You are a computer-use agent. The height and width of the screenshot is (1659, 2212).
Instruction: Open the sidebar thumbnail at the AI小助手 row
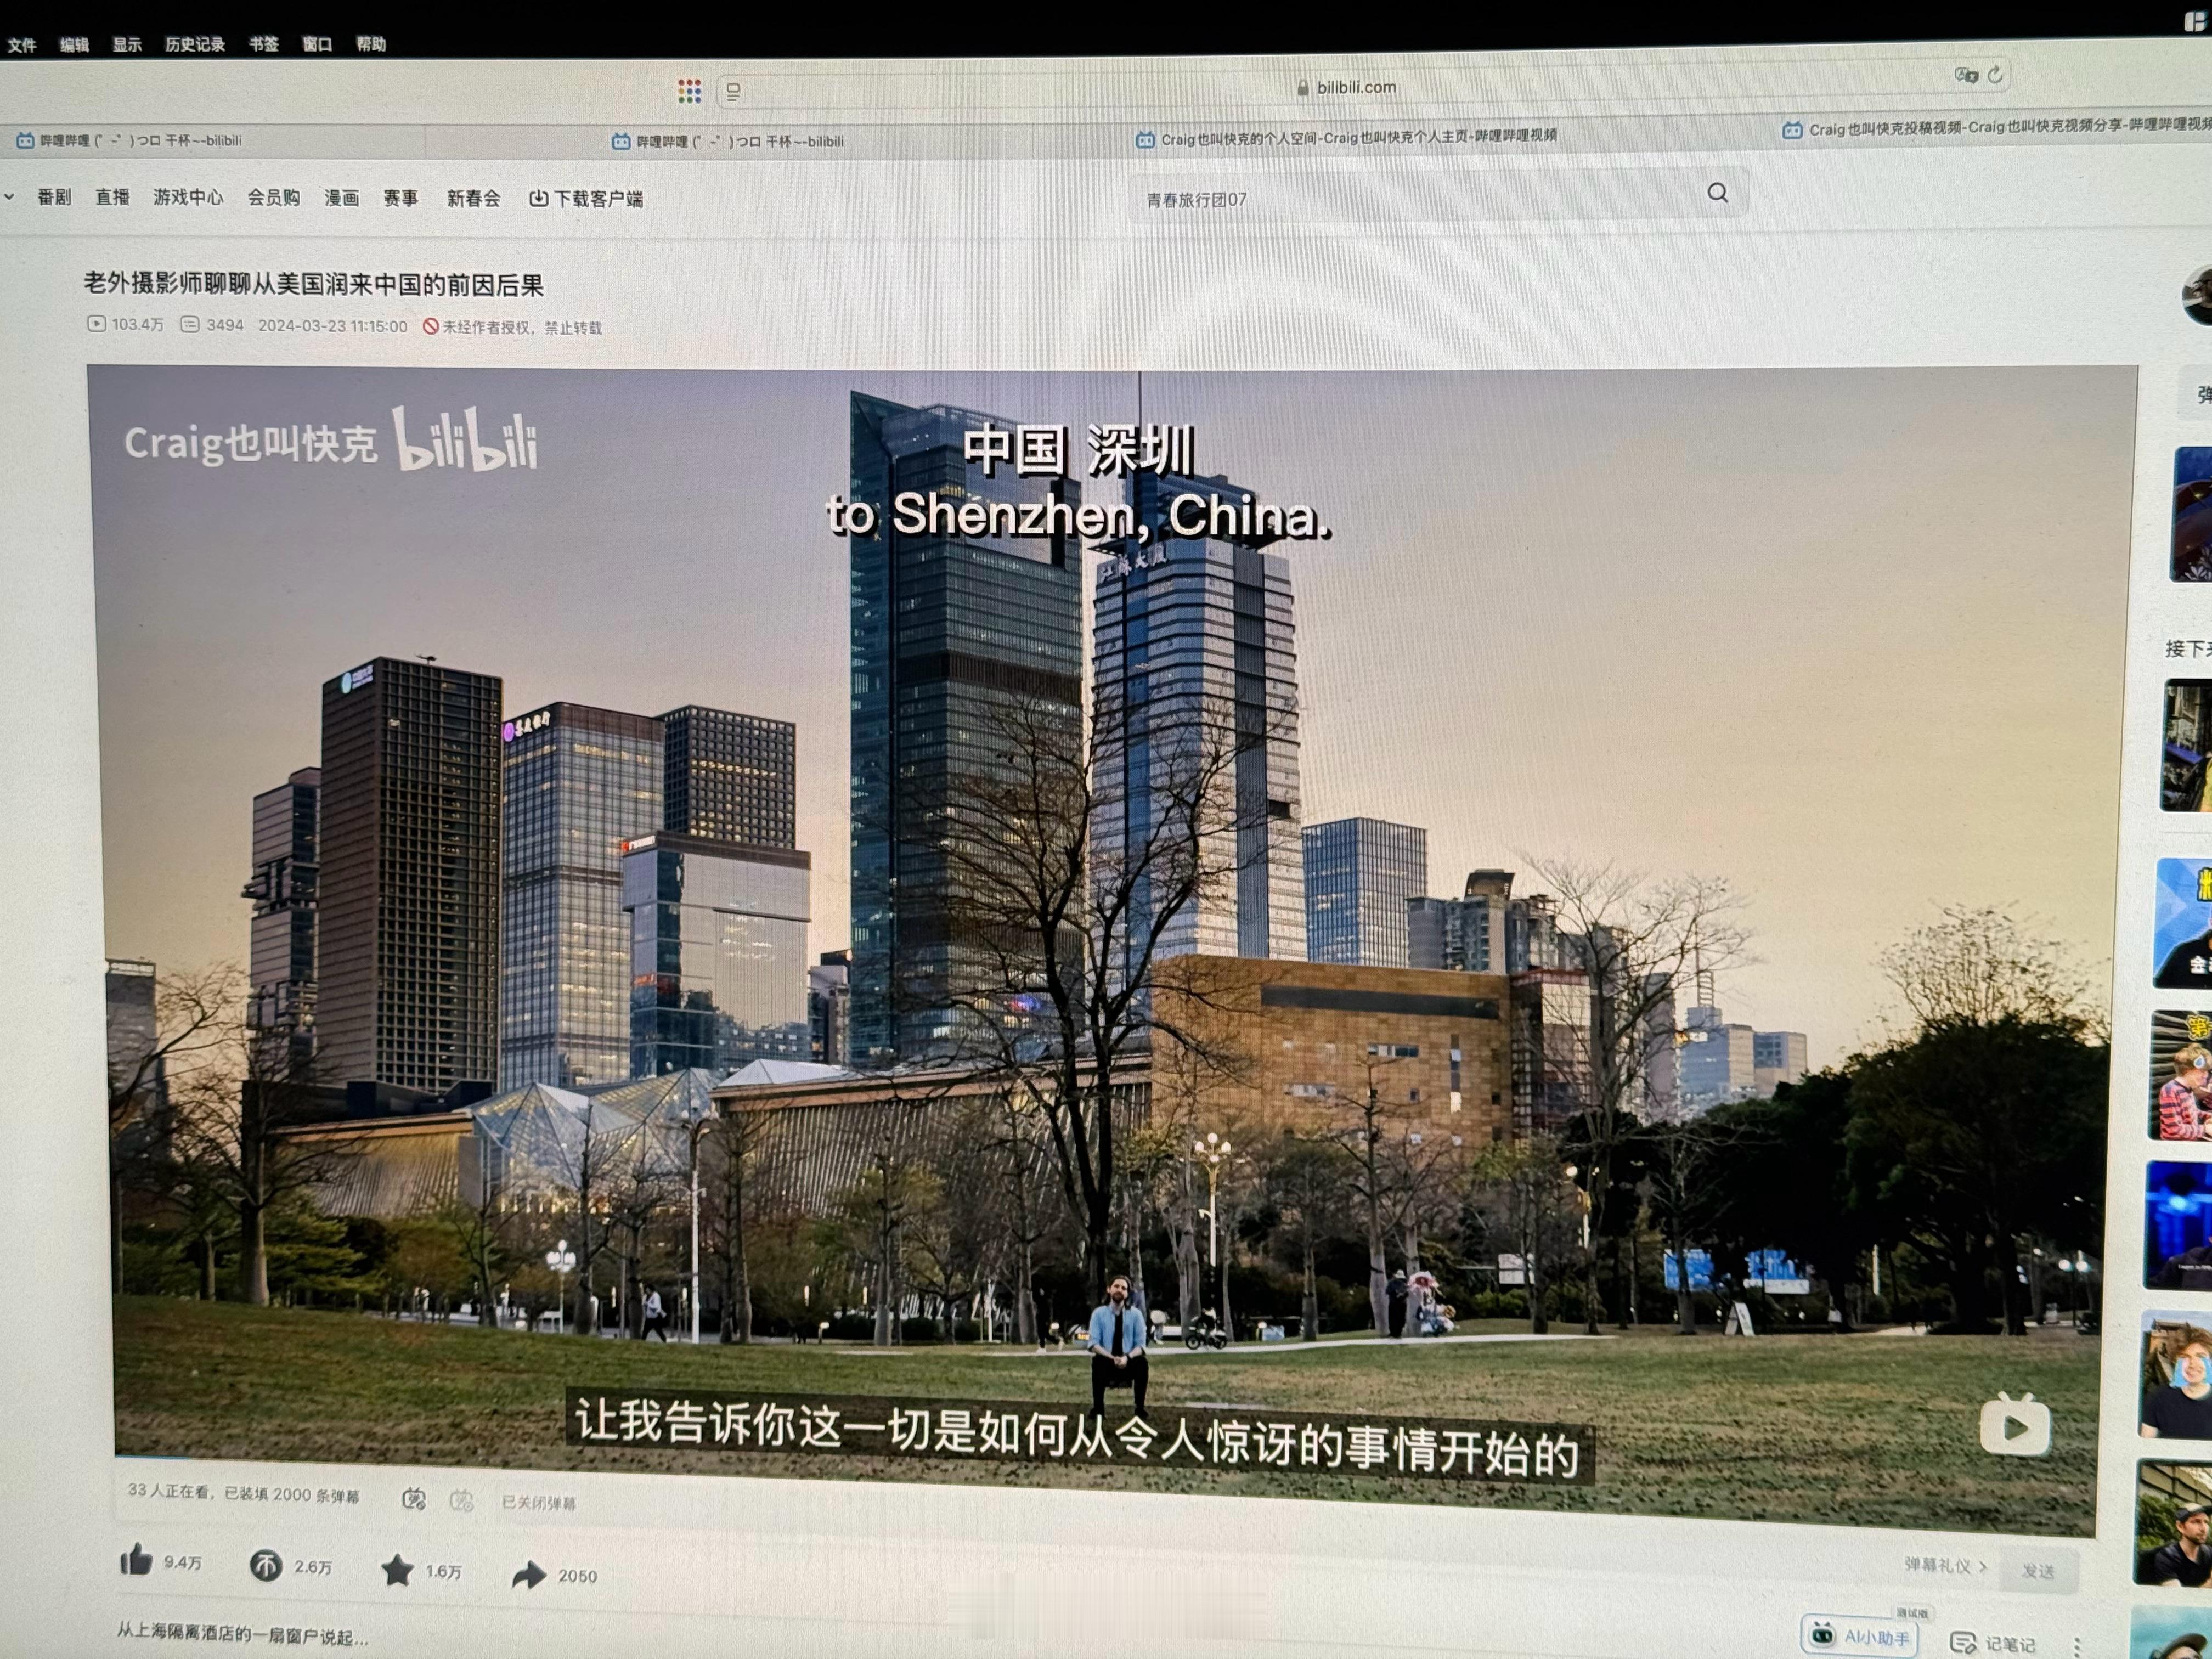2170,1633
